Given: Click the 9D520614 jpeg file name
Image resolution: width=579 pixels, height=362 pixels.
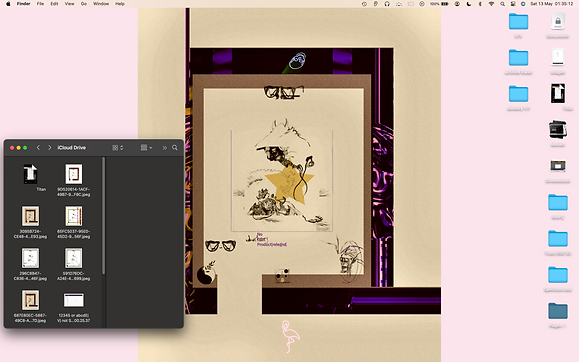Looking at the screenshot, I should (73, 192).
